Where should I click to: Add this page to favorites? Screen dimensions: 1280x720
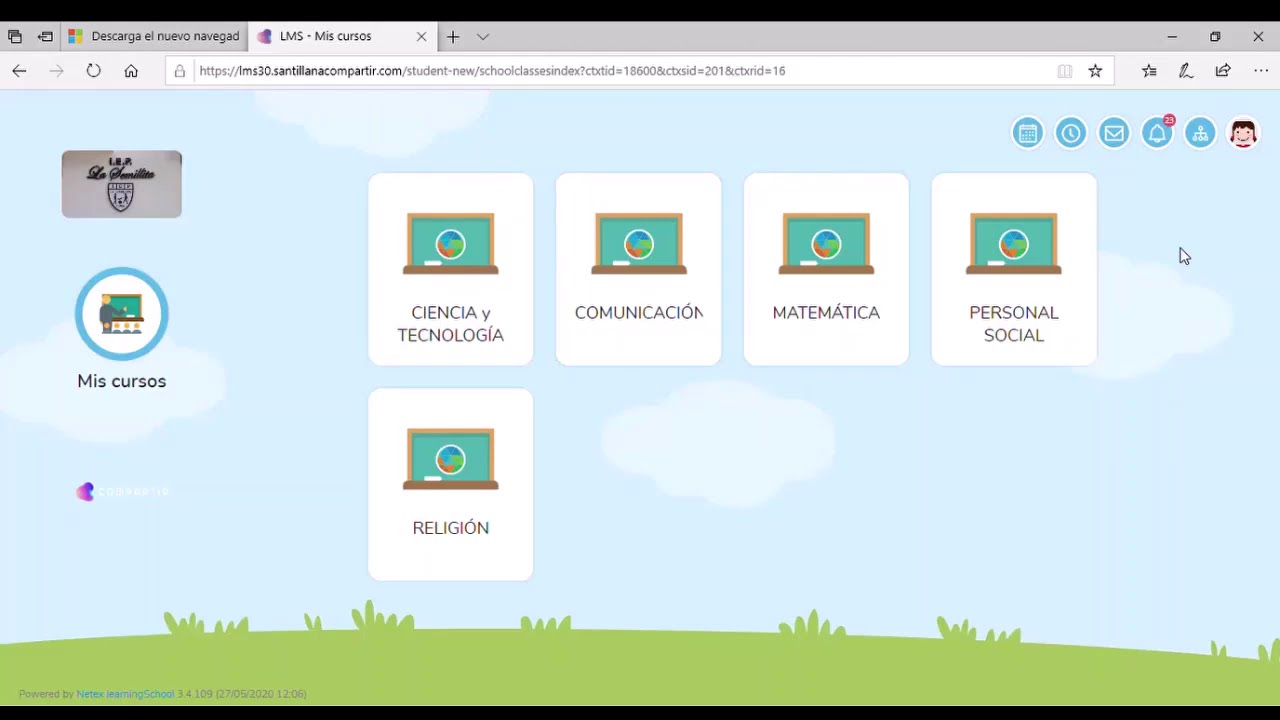(1096, 71)
